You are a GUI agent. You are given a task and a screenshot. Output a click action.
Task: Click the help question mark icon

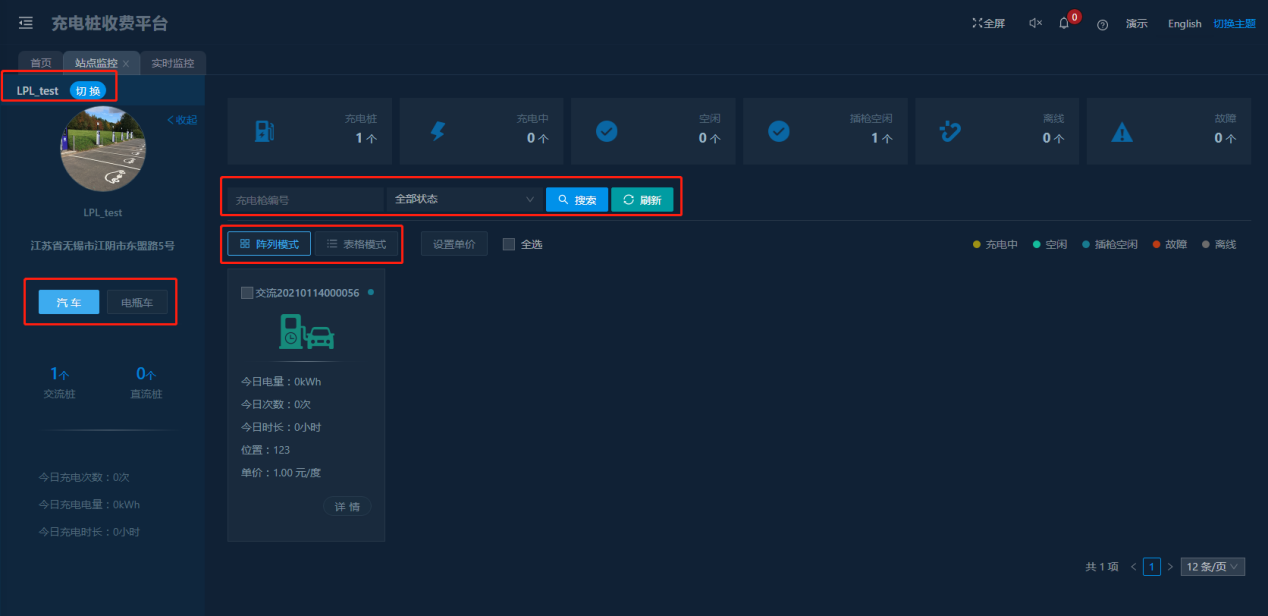click(1102, 24)
